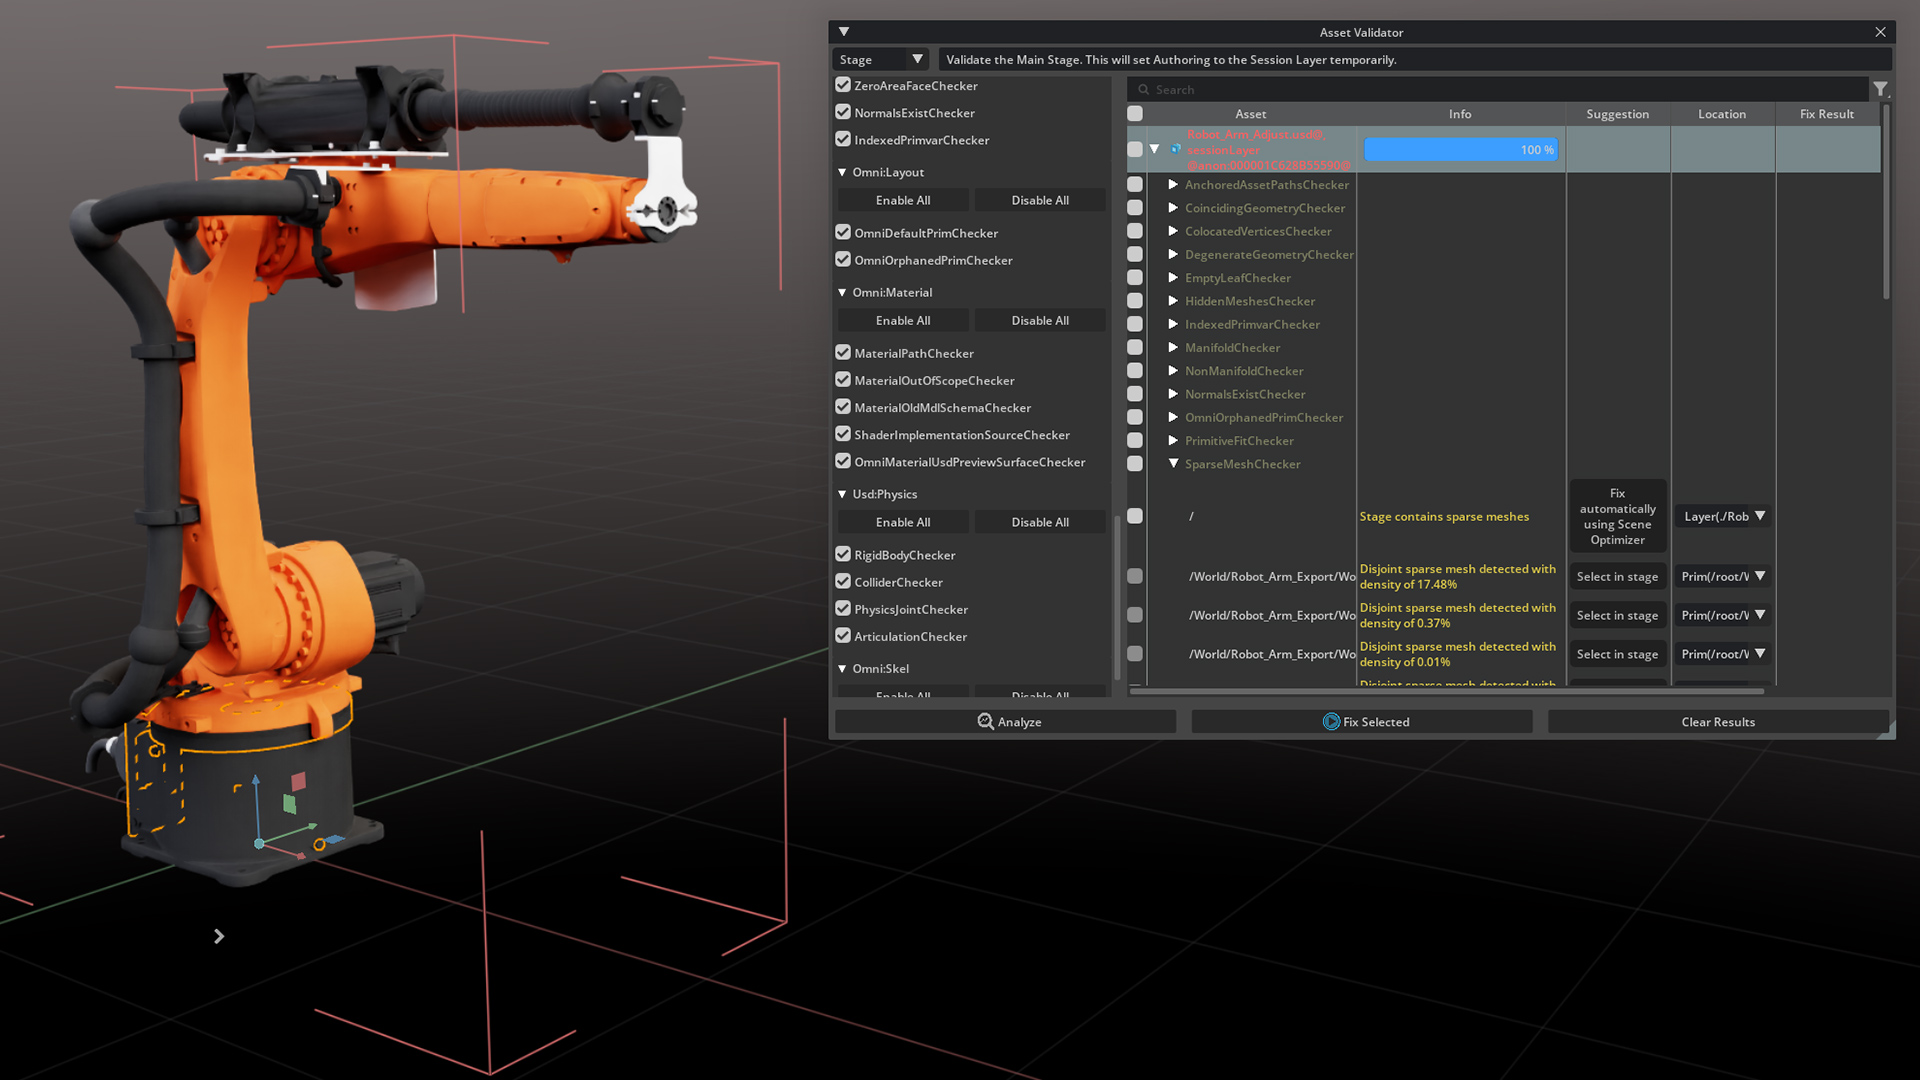Toggle MaterialPathChecker checkbox
The image size is (1920, 1080).
843,352
